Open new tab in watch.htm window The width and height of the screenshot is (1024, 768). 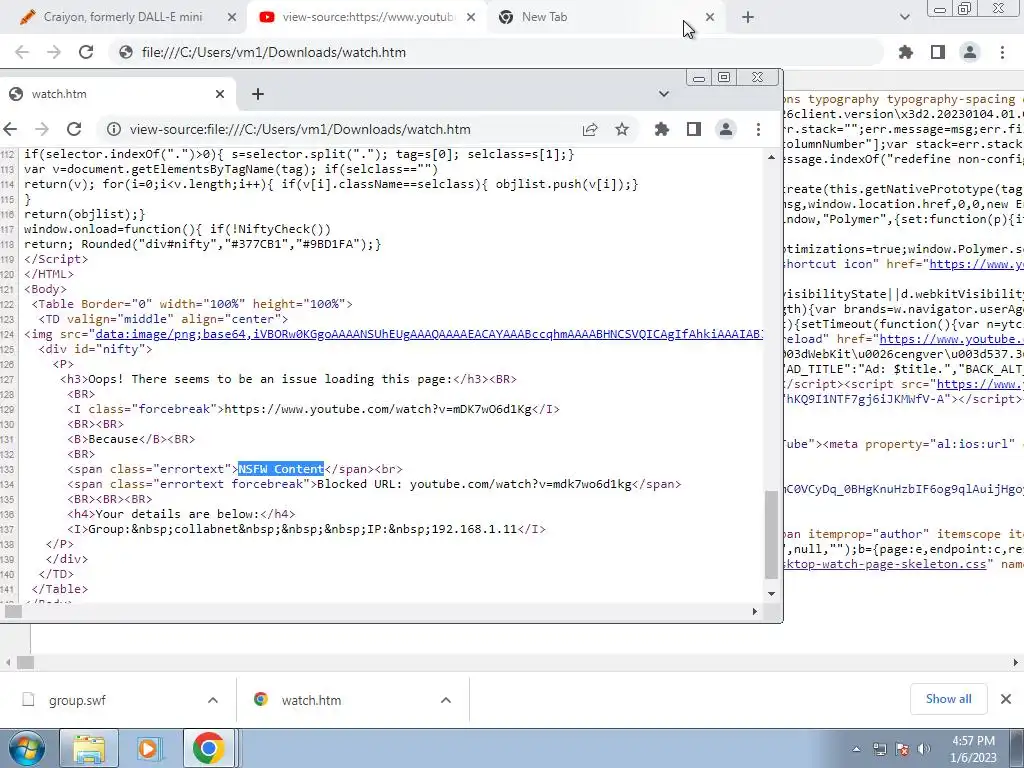click(258, 94)
